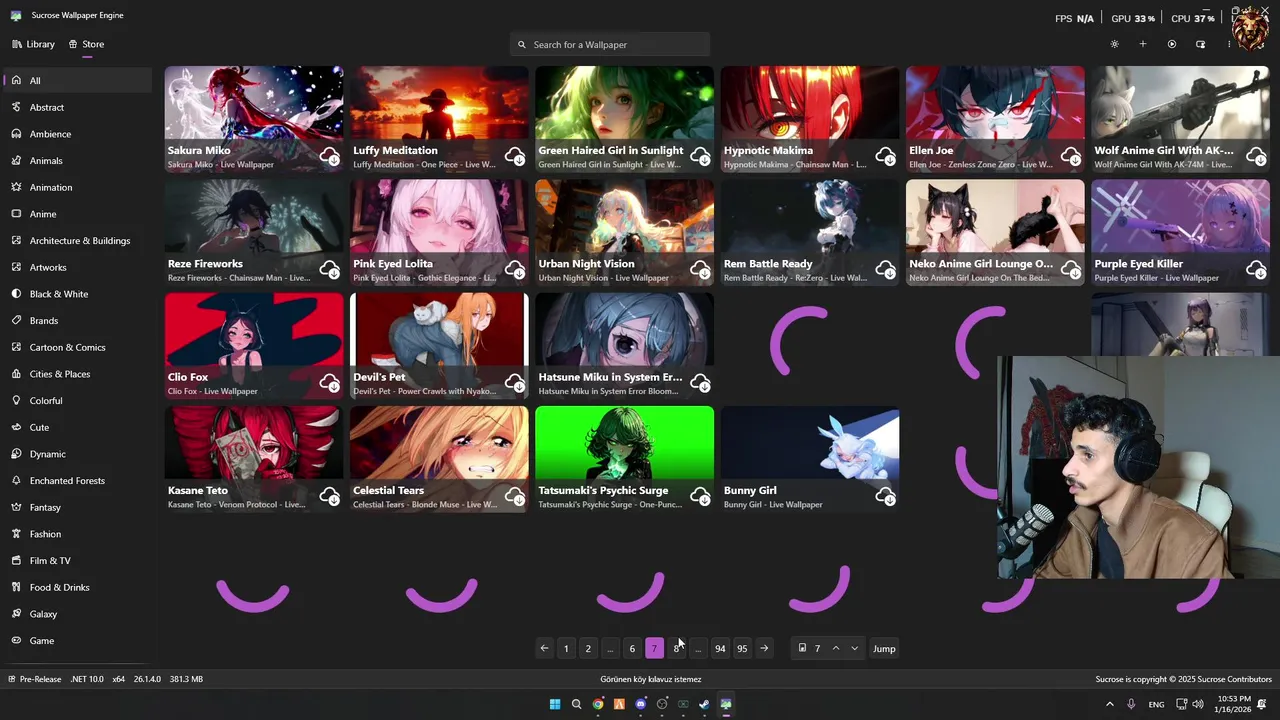Jump to page 1

tap(566, 649)
